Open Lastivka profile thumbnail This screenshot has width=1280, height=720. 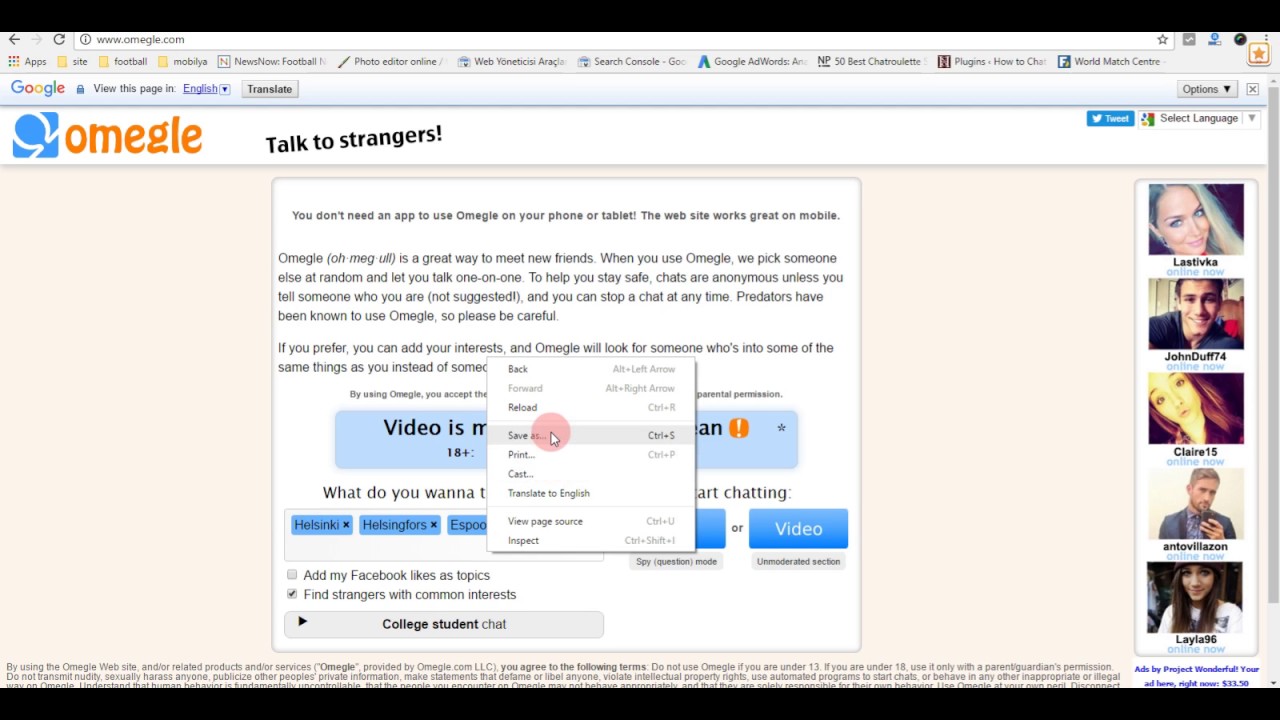(x=1196, y=219)
